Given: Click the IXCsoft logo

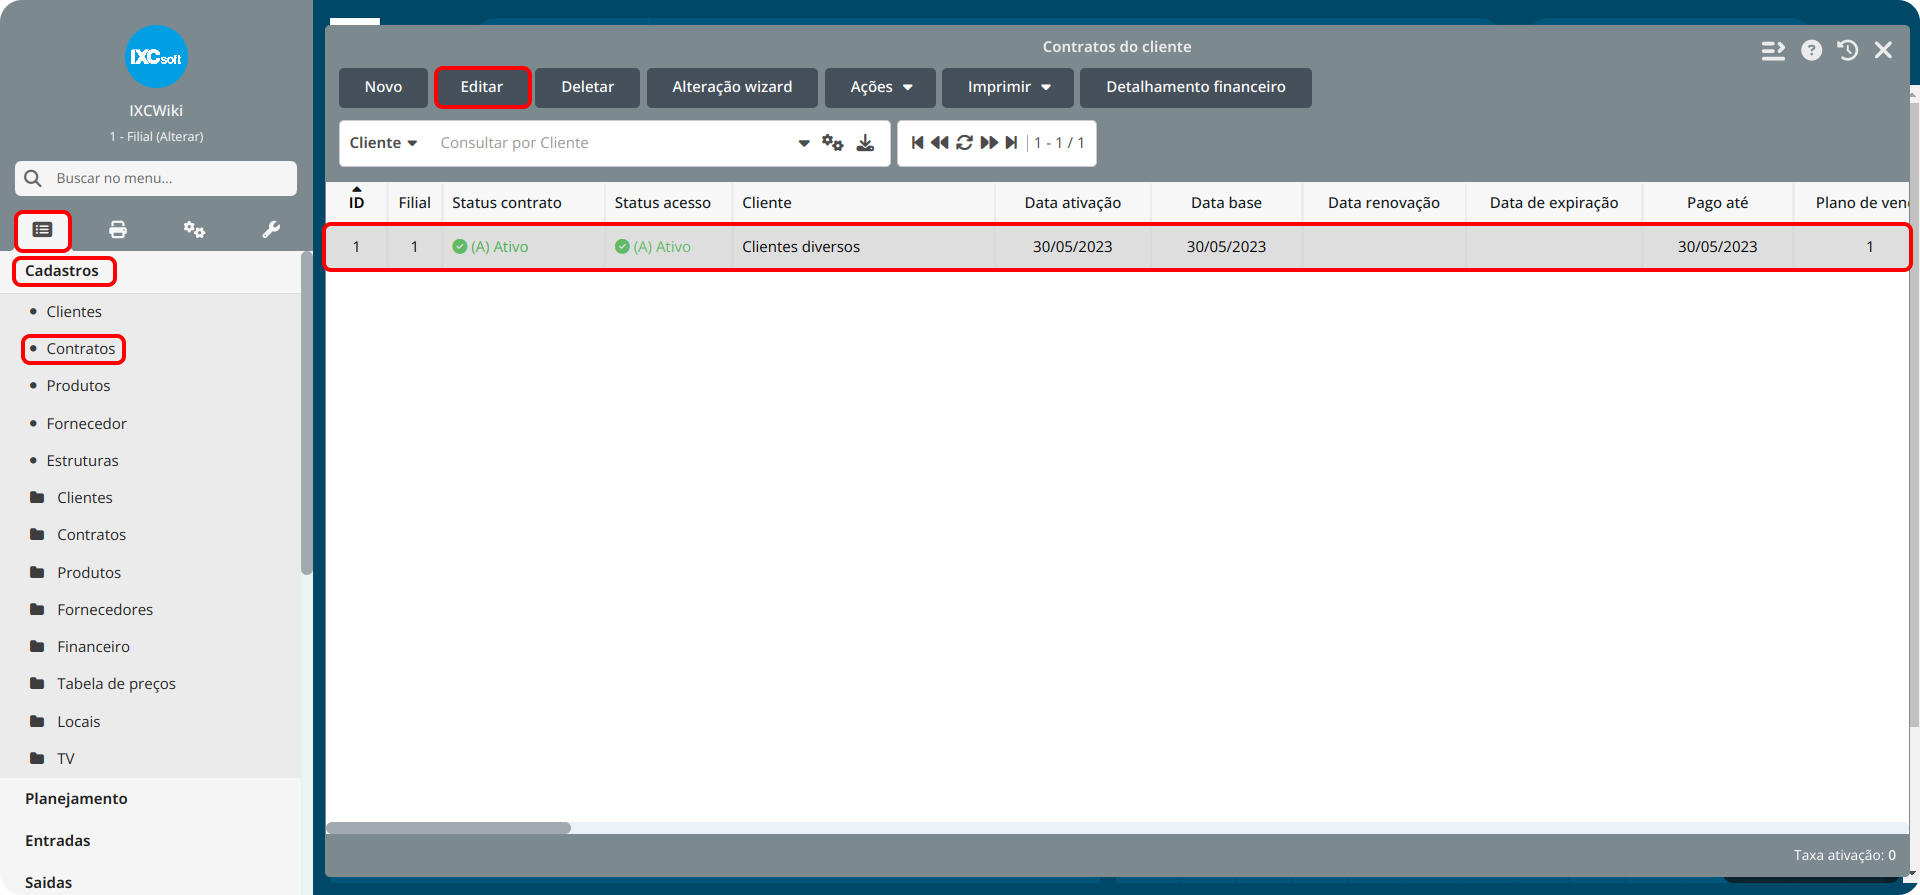Looking at the screenshot, I should [156, 56].
